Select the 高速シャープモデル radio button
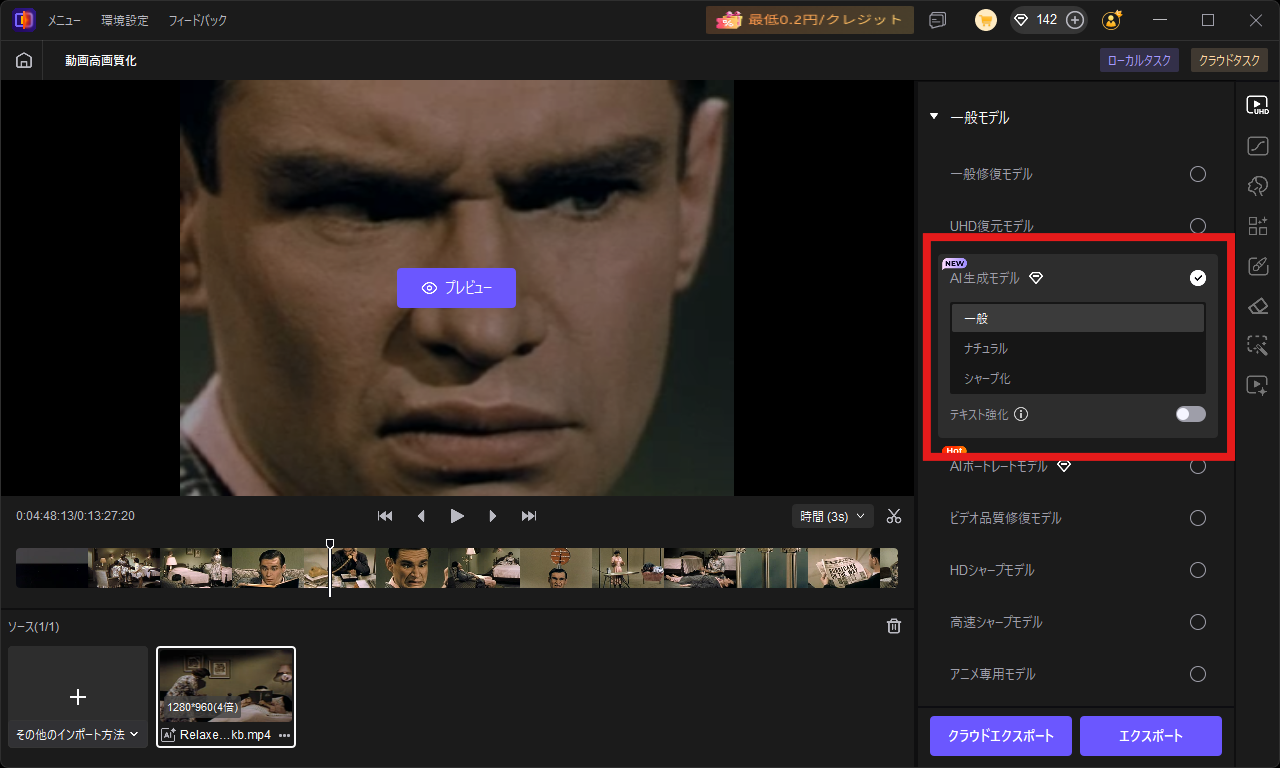Viewport: 1280px width, 768px height. [x=1198, y=622]
